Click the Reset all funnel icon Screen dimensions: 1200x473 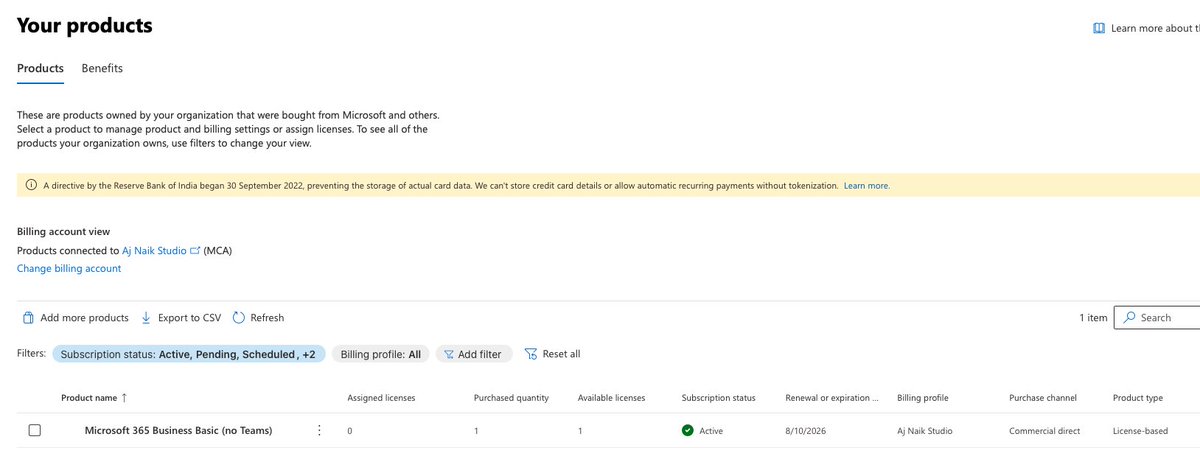[x=531, y=354]
